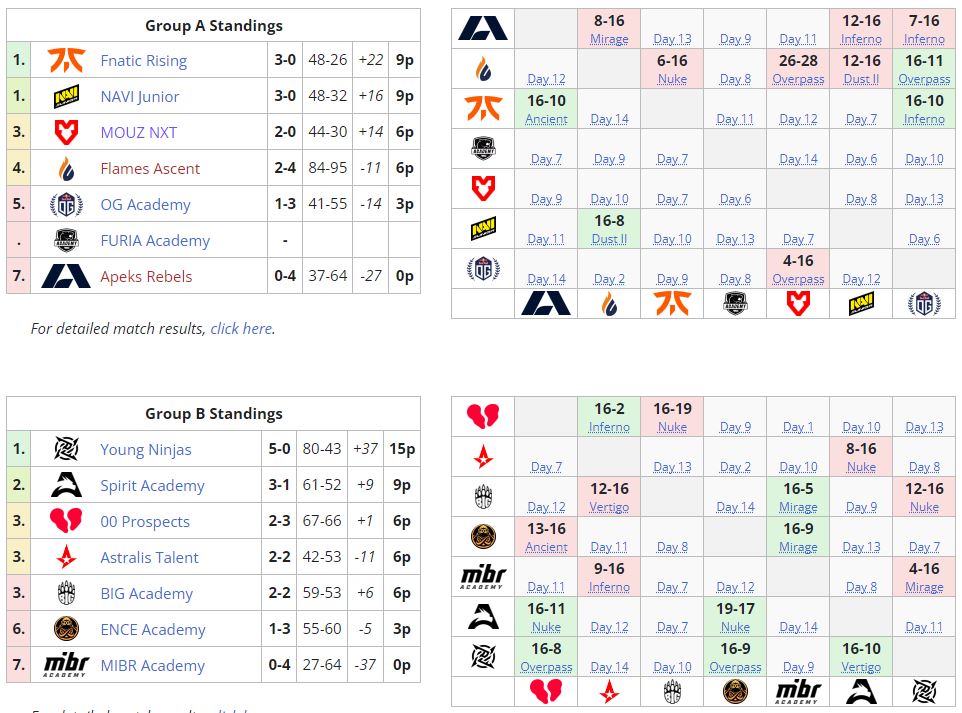This screenshot has height=713, width=962.
Task: Click Young Ninjas logo in Group B standings
Action: 66,449
